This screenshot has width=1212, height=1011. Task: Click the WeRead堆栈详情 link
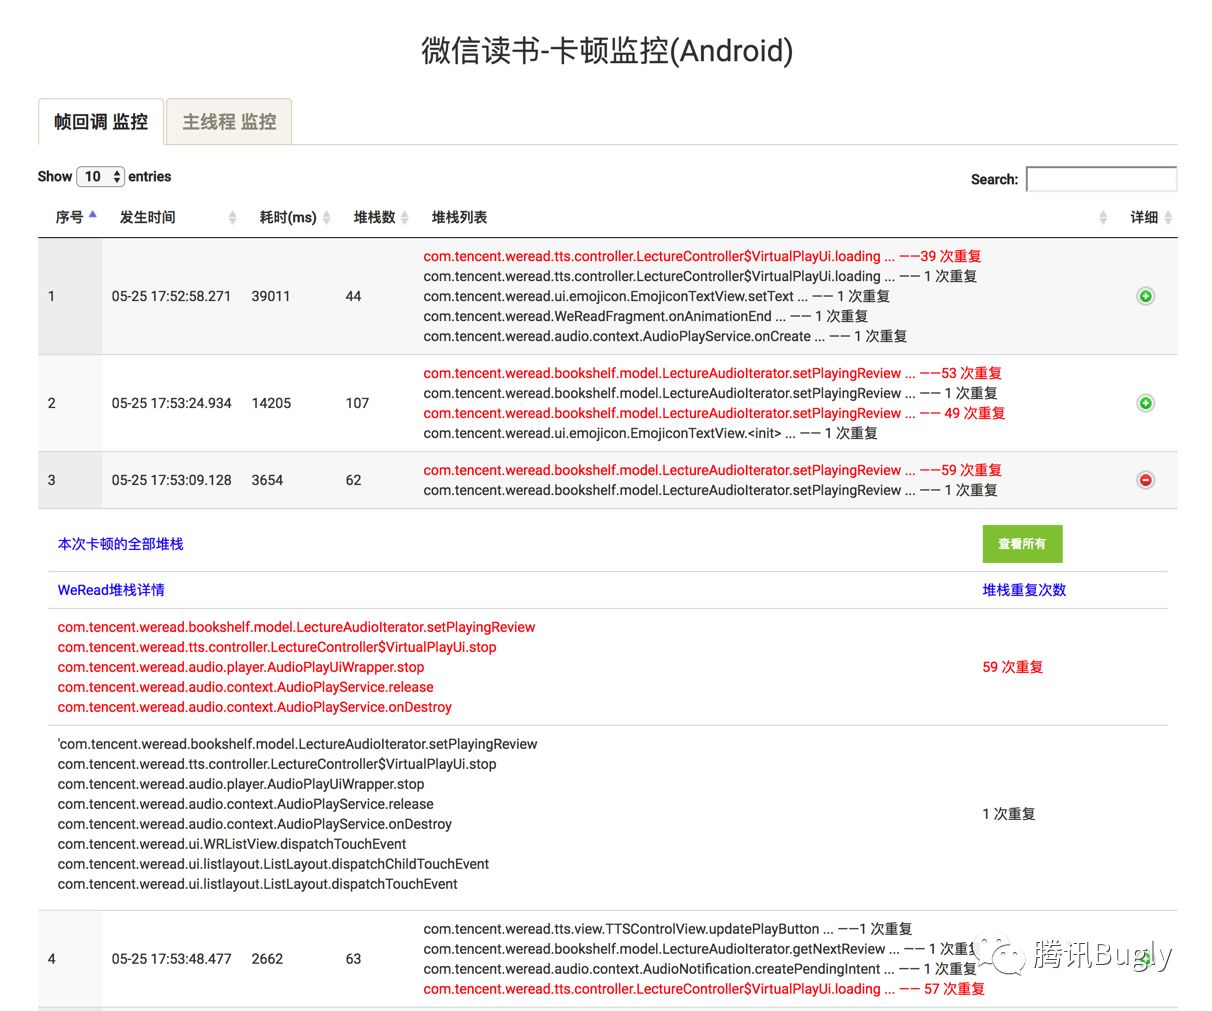(x=110, y=590)
